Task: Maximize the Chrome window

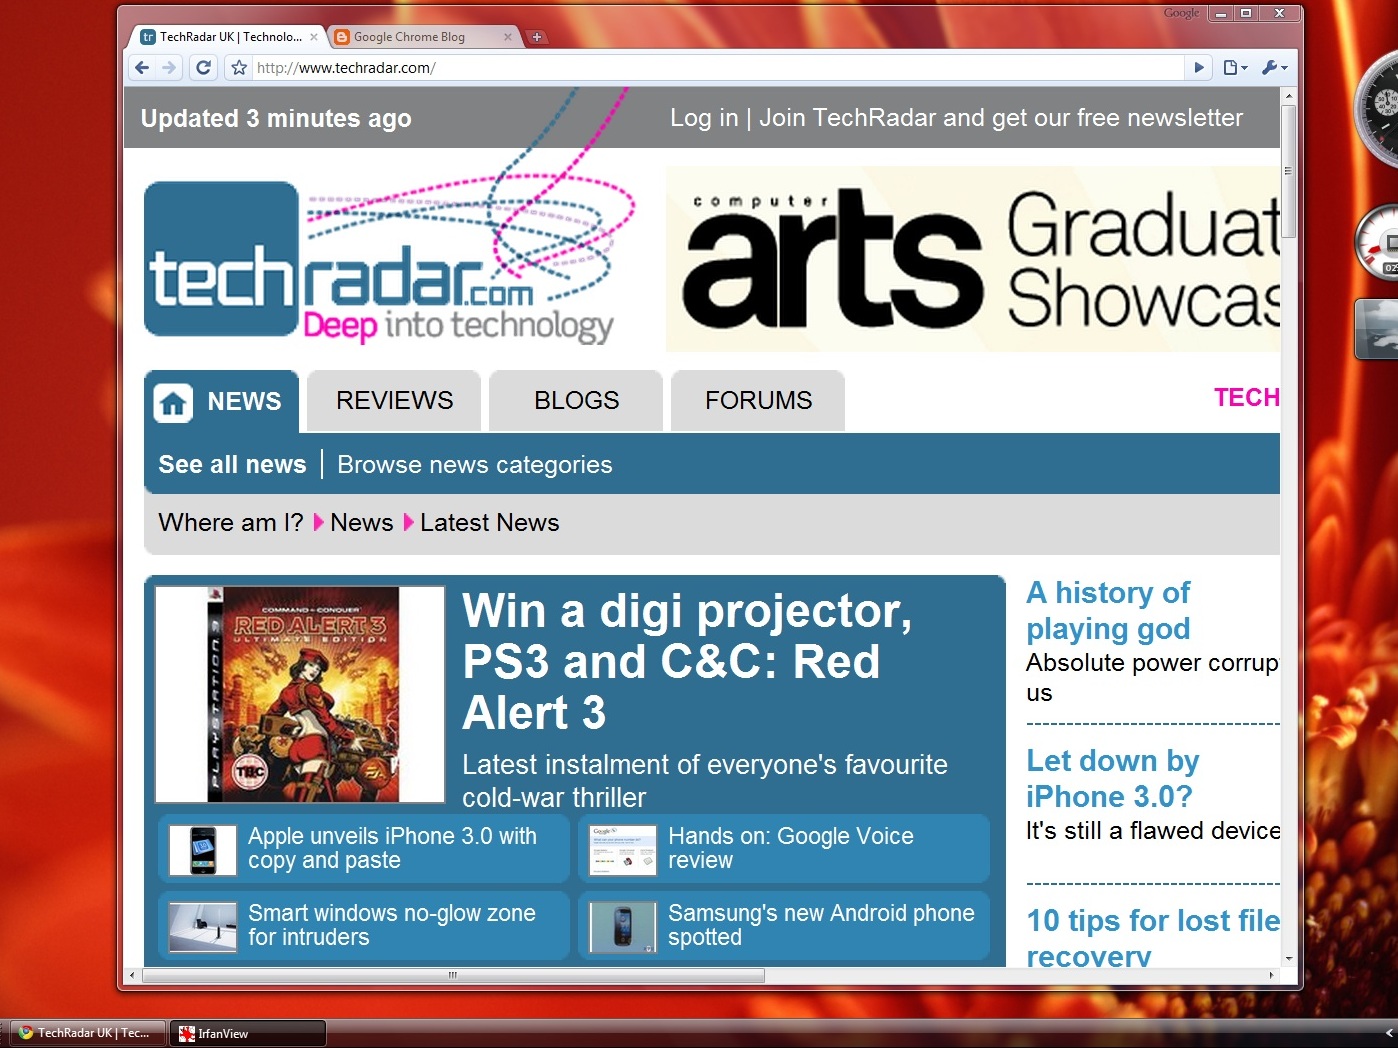Action: pos(1246,13)
